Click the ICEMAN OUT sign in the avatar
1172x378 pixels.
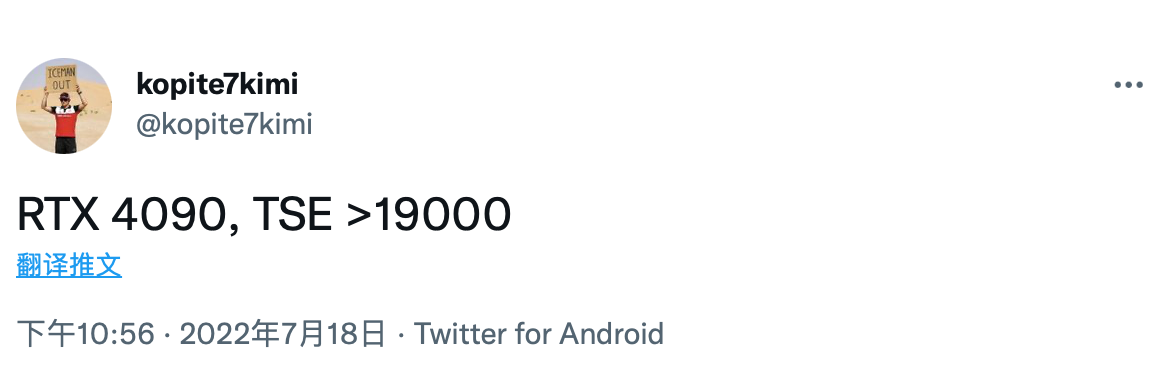[x=60, y=78]
